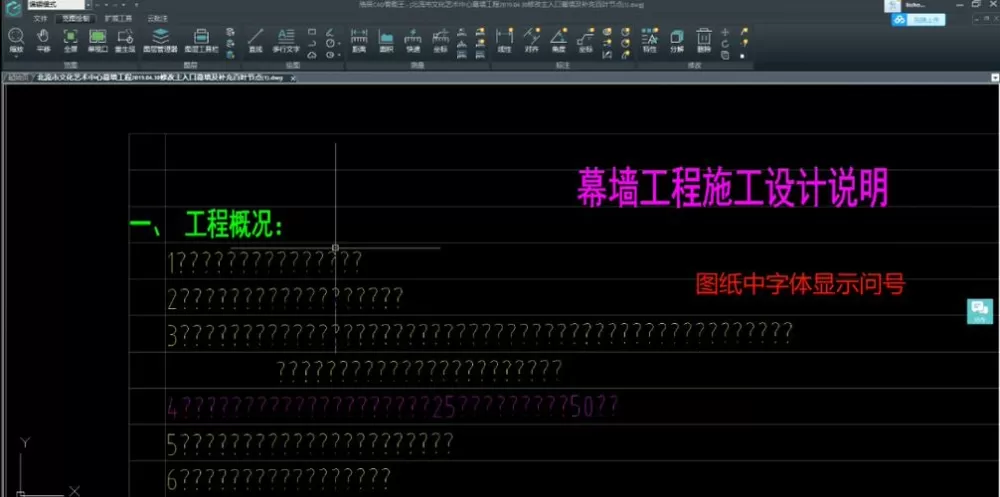The height and width of the screenshot is (497, 1000).
Task: Click the 删除 delete trash icon
Action: click(704, 40)
